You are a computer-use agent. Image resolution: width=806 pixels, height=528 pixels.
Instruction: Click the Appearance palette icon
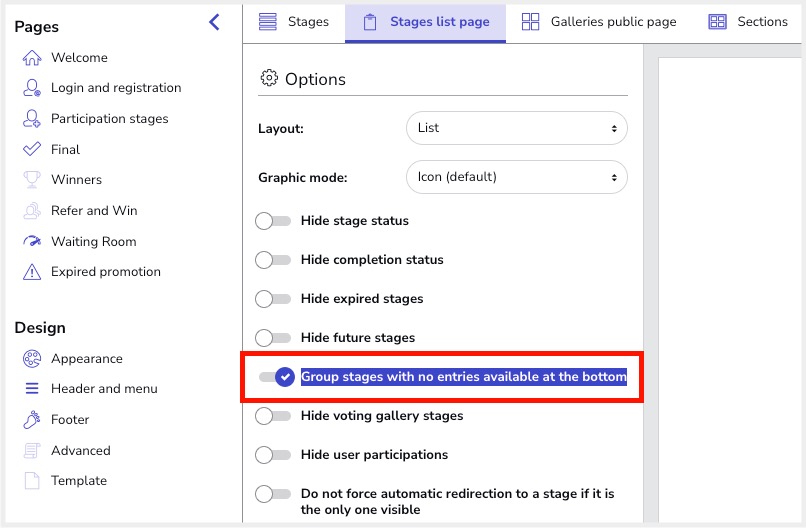32,359
